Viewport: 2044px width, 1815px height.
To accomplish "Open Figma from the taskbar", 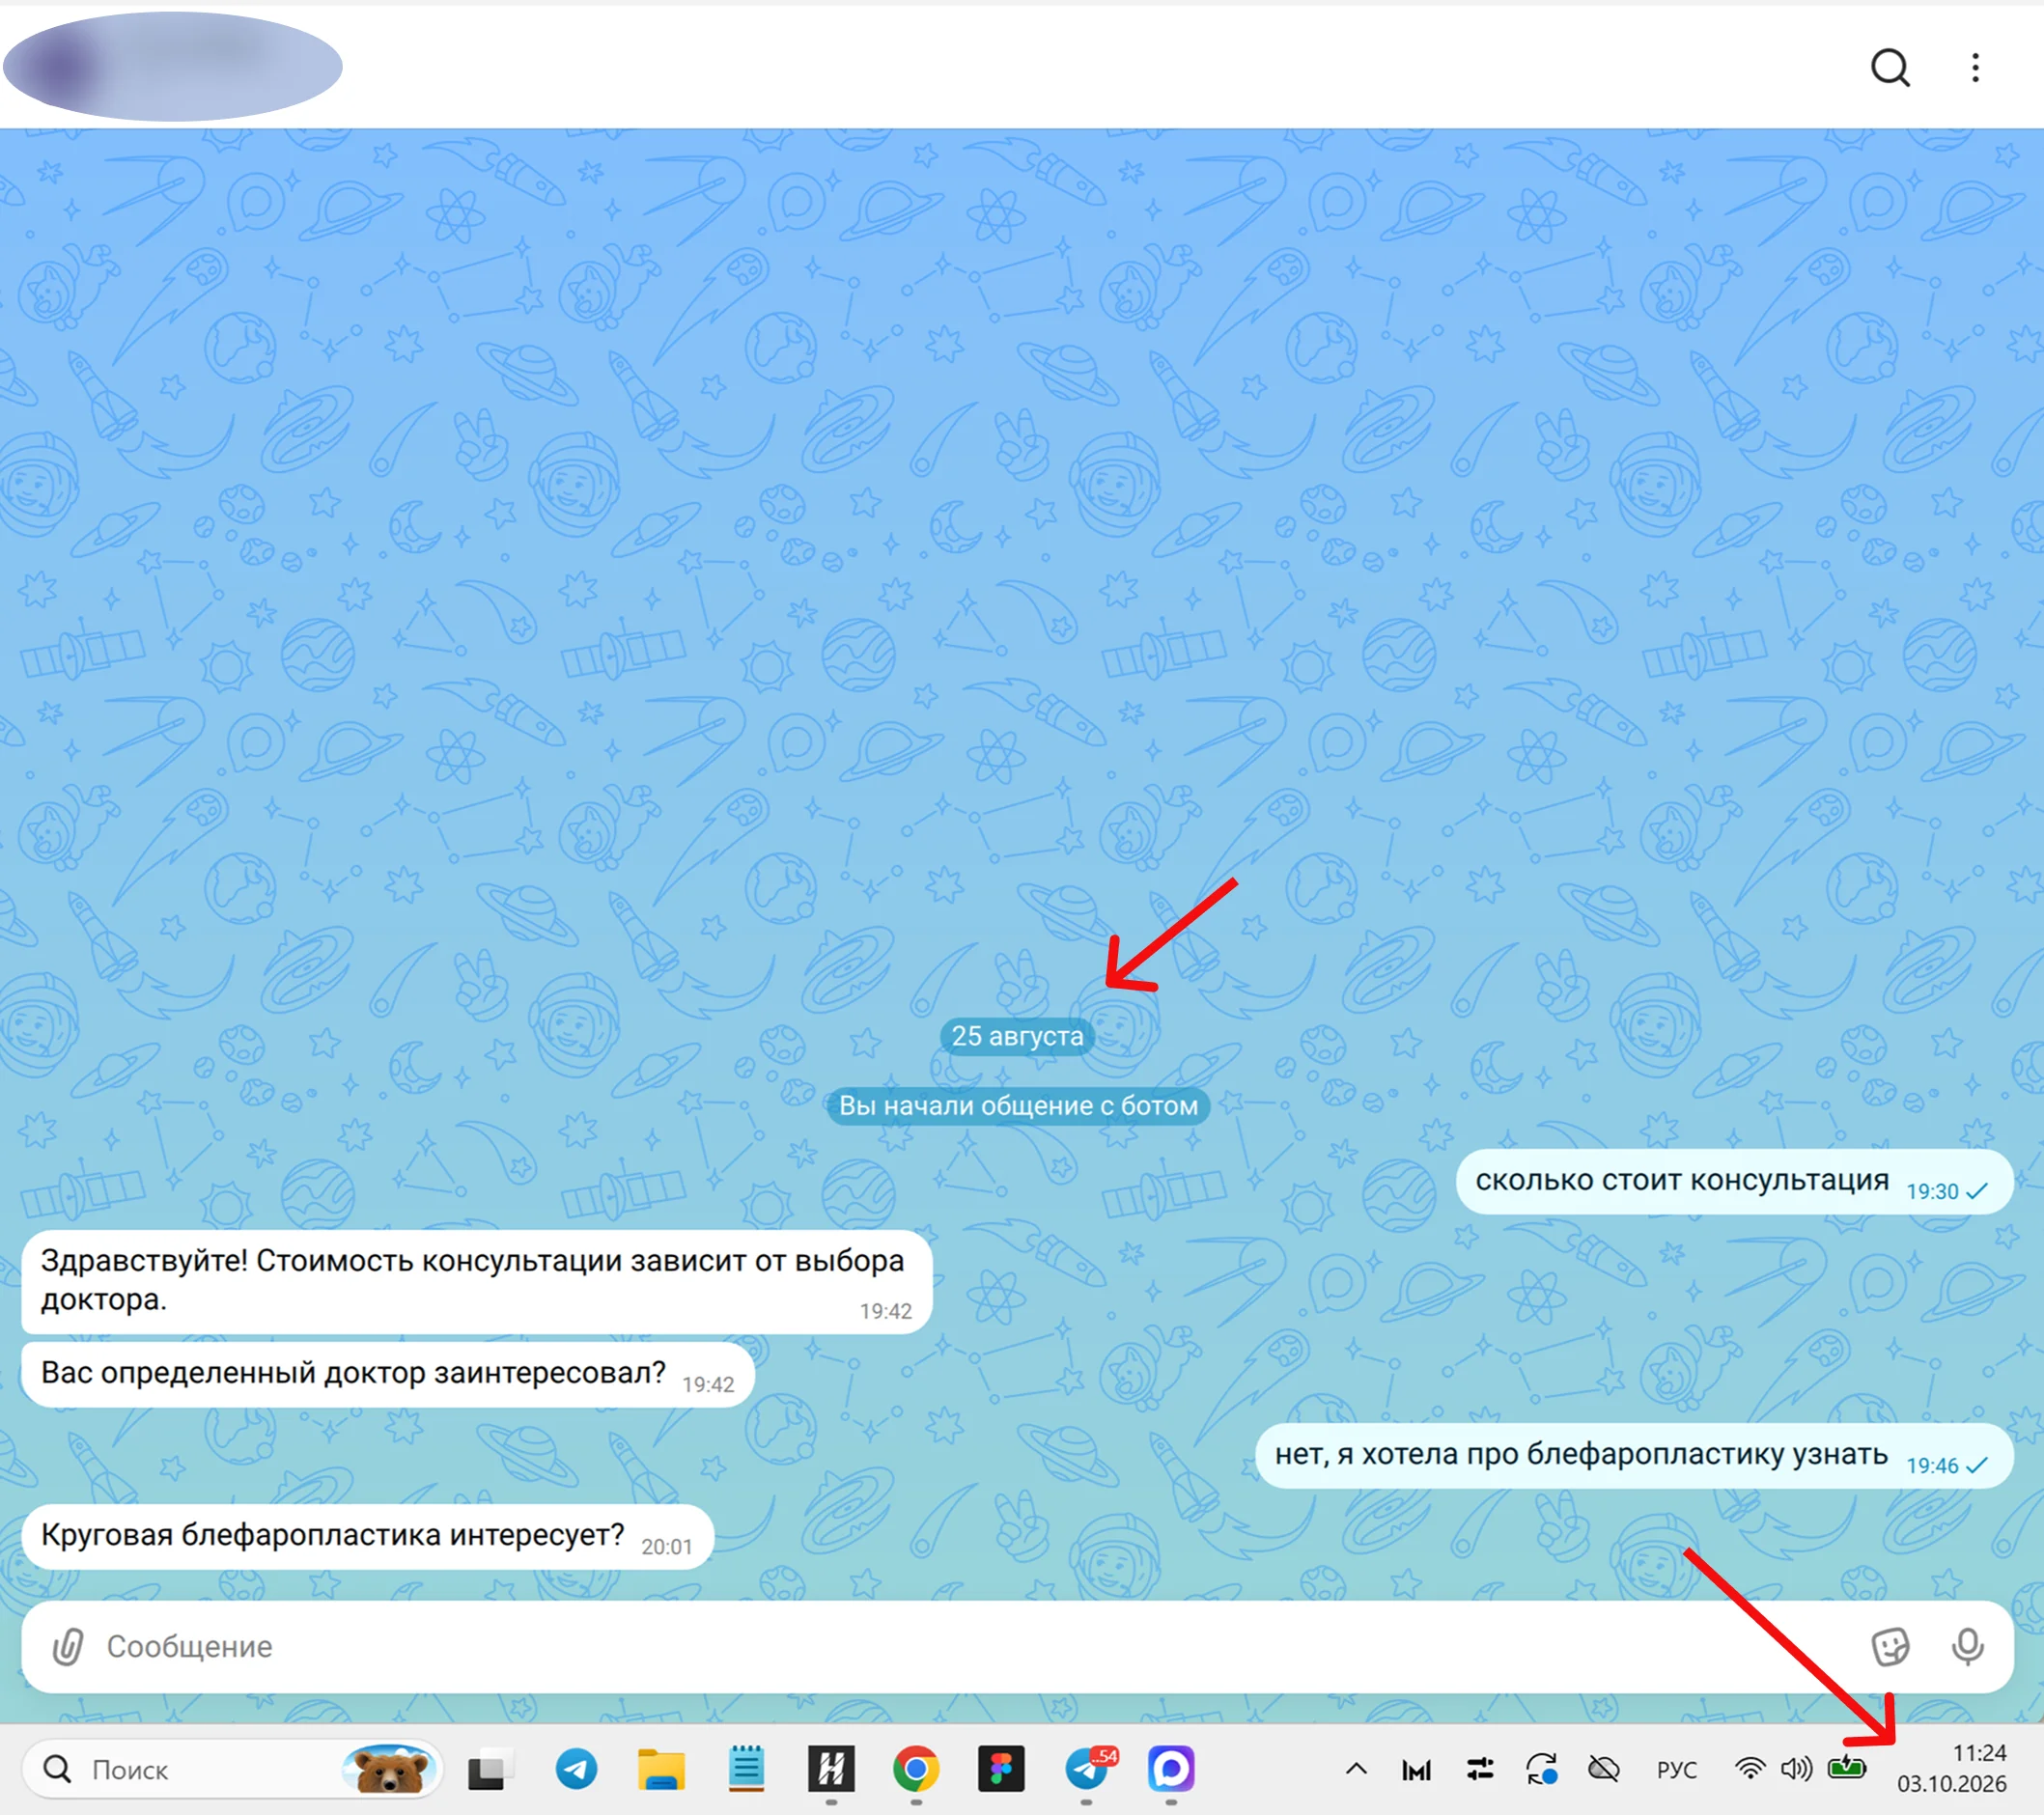I will (x=1001, y=1770).
